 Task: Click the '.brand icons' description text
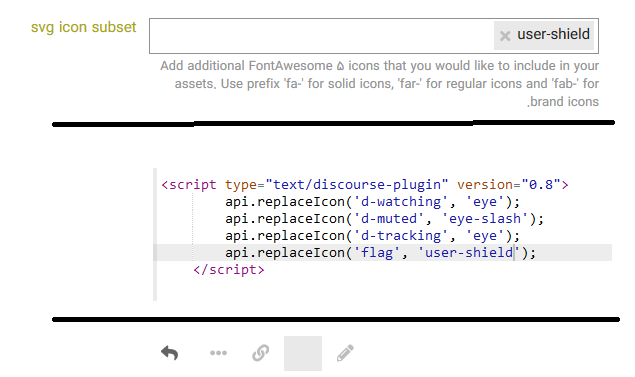[x=563, y=102]
